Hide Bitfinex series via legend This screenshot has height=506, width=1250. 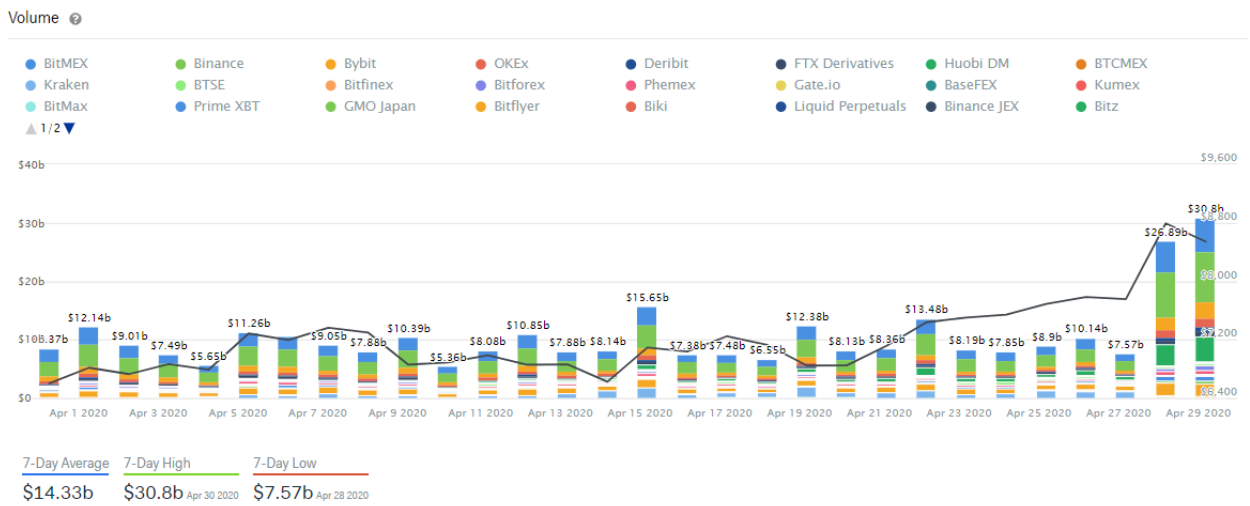tap(359, 85)
